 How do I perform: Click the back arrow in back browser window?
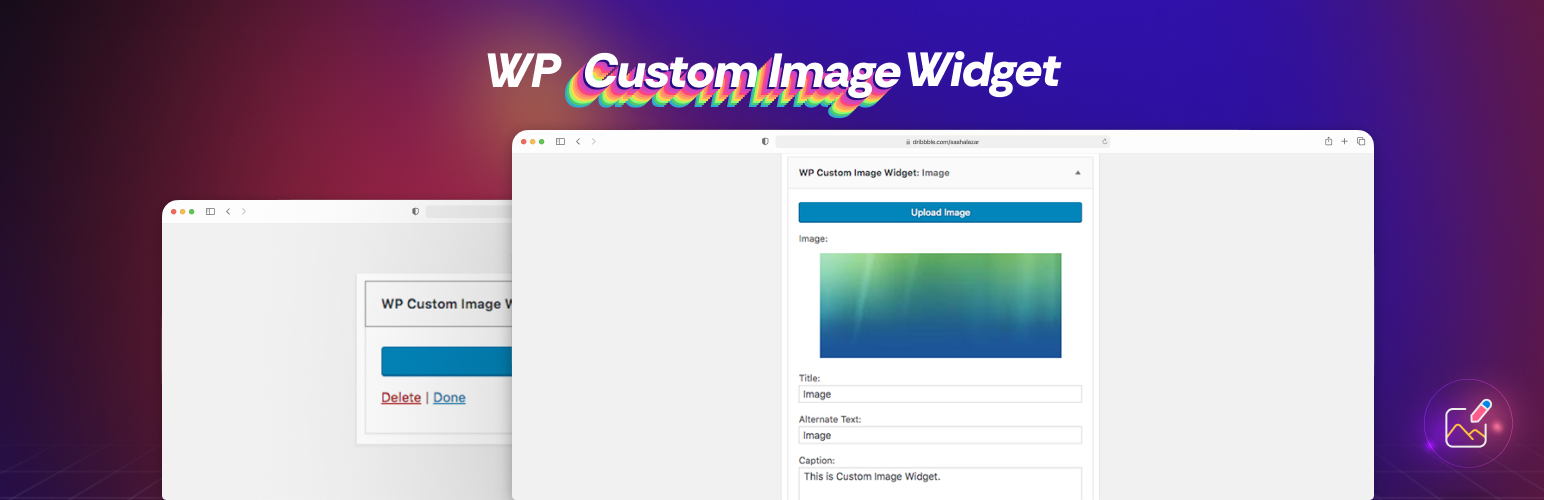click(x=228, y=211)
